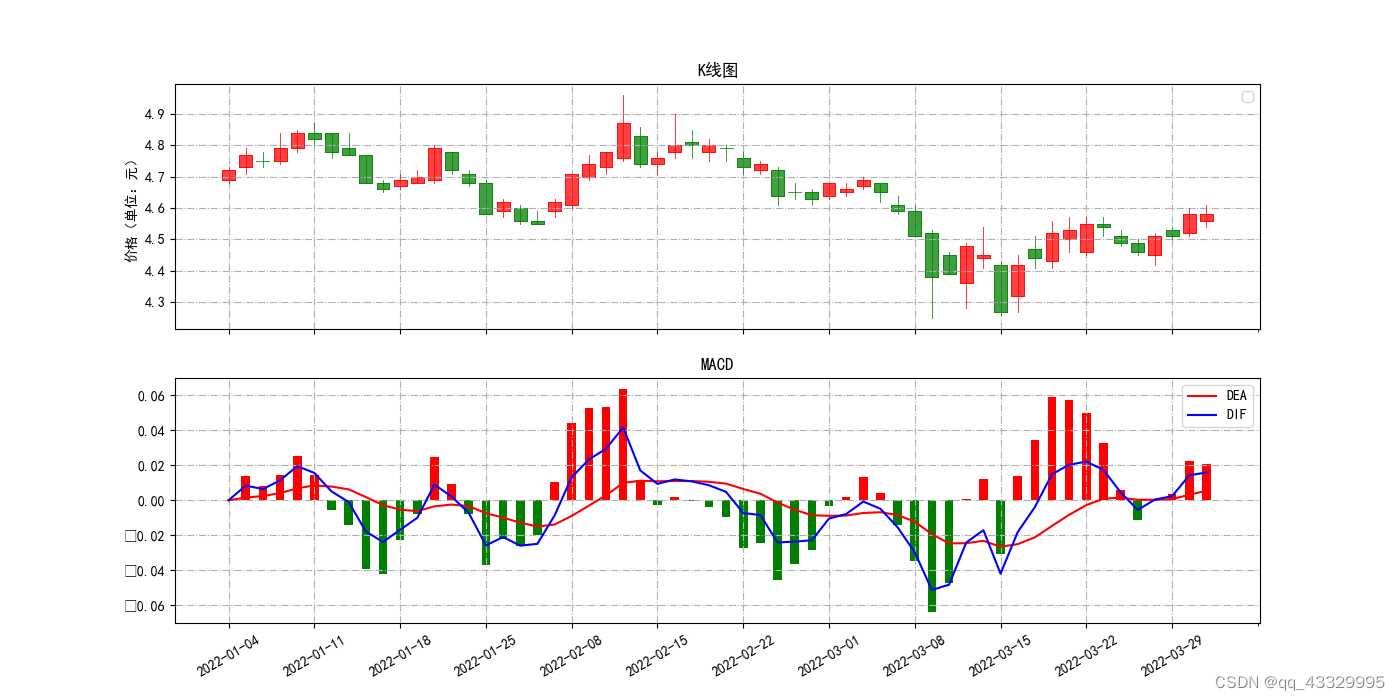
Task: Click the MACD subplot title
Action: click(x=717, y=364)
